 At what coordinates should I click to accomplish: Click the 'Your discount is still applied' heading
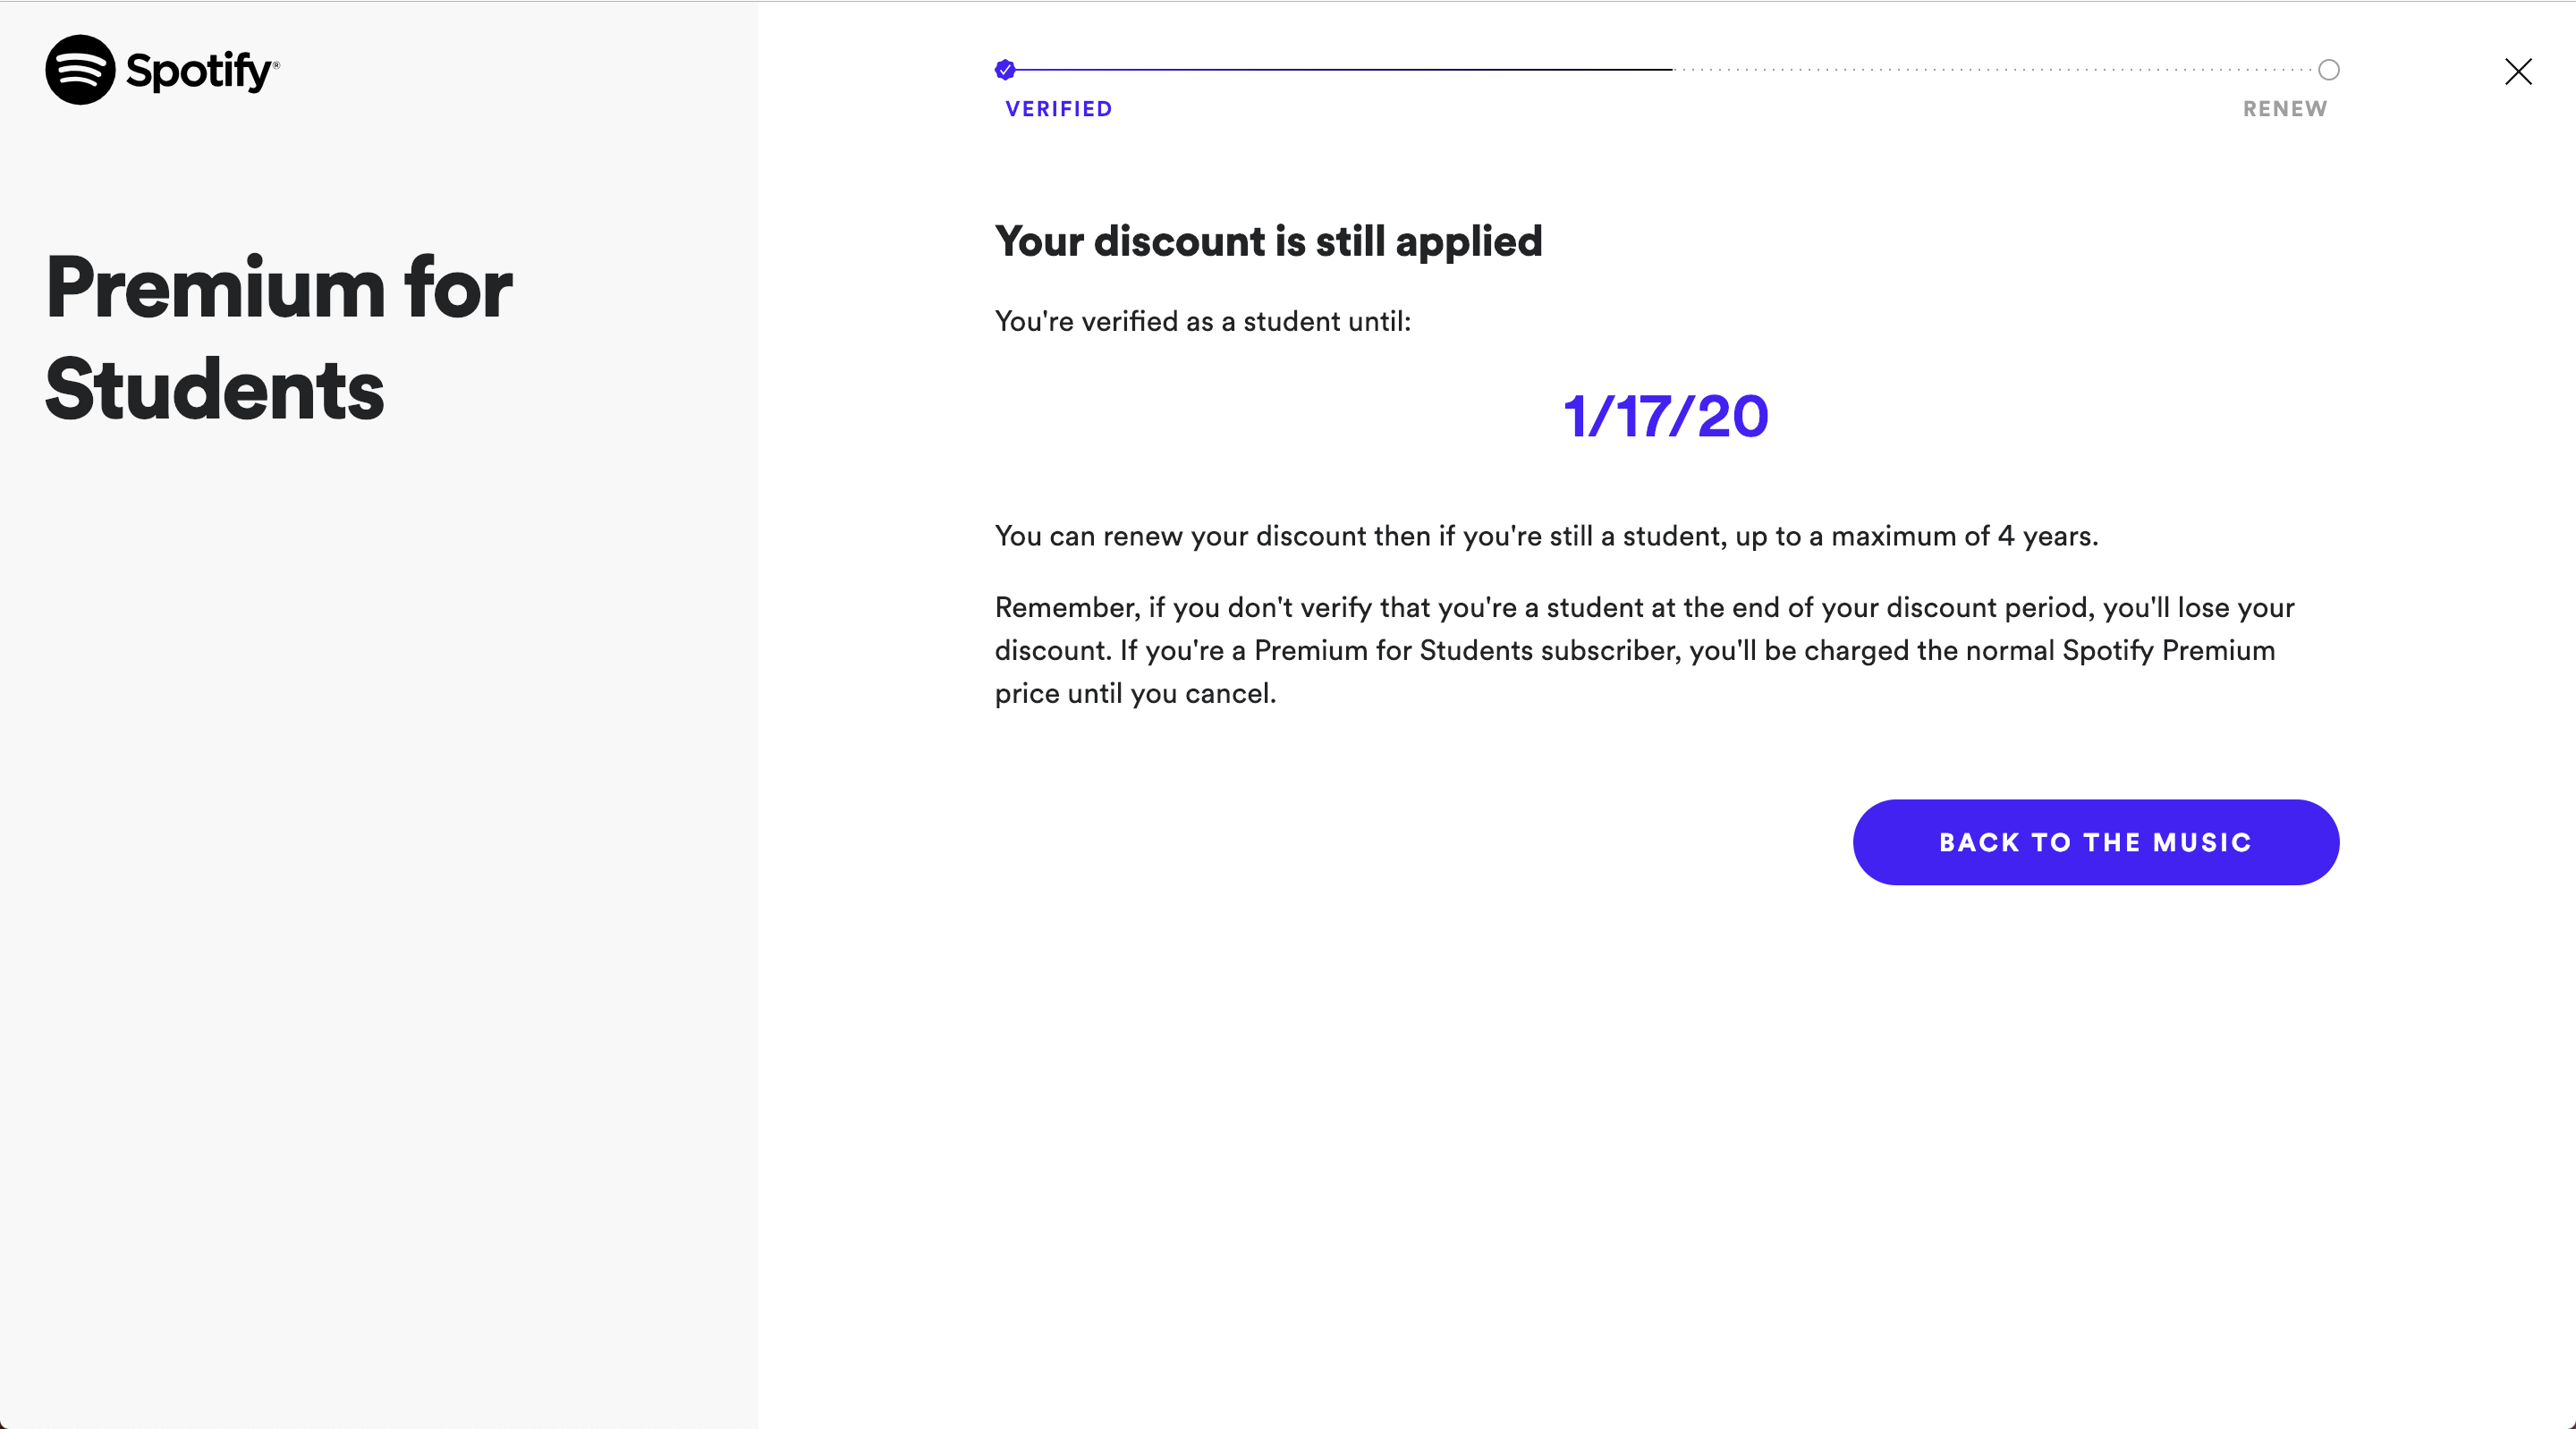[x=1268, y=241]
